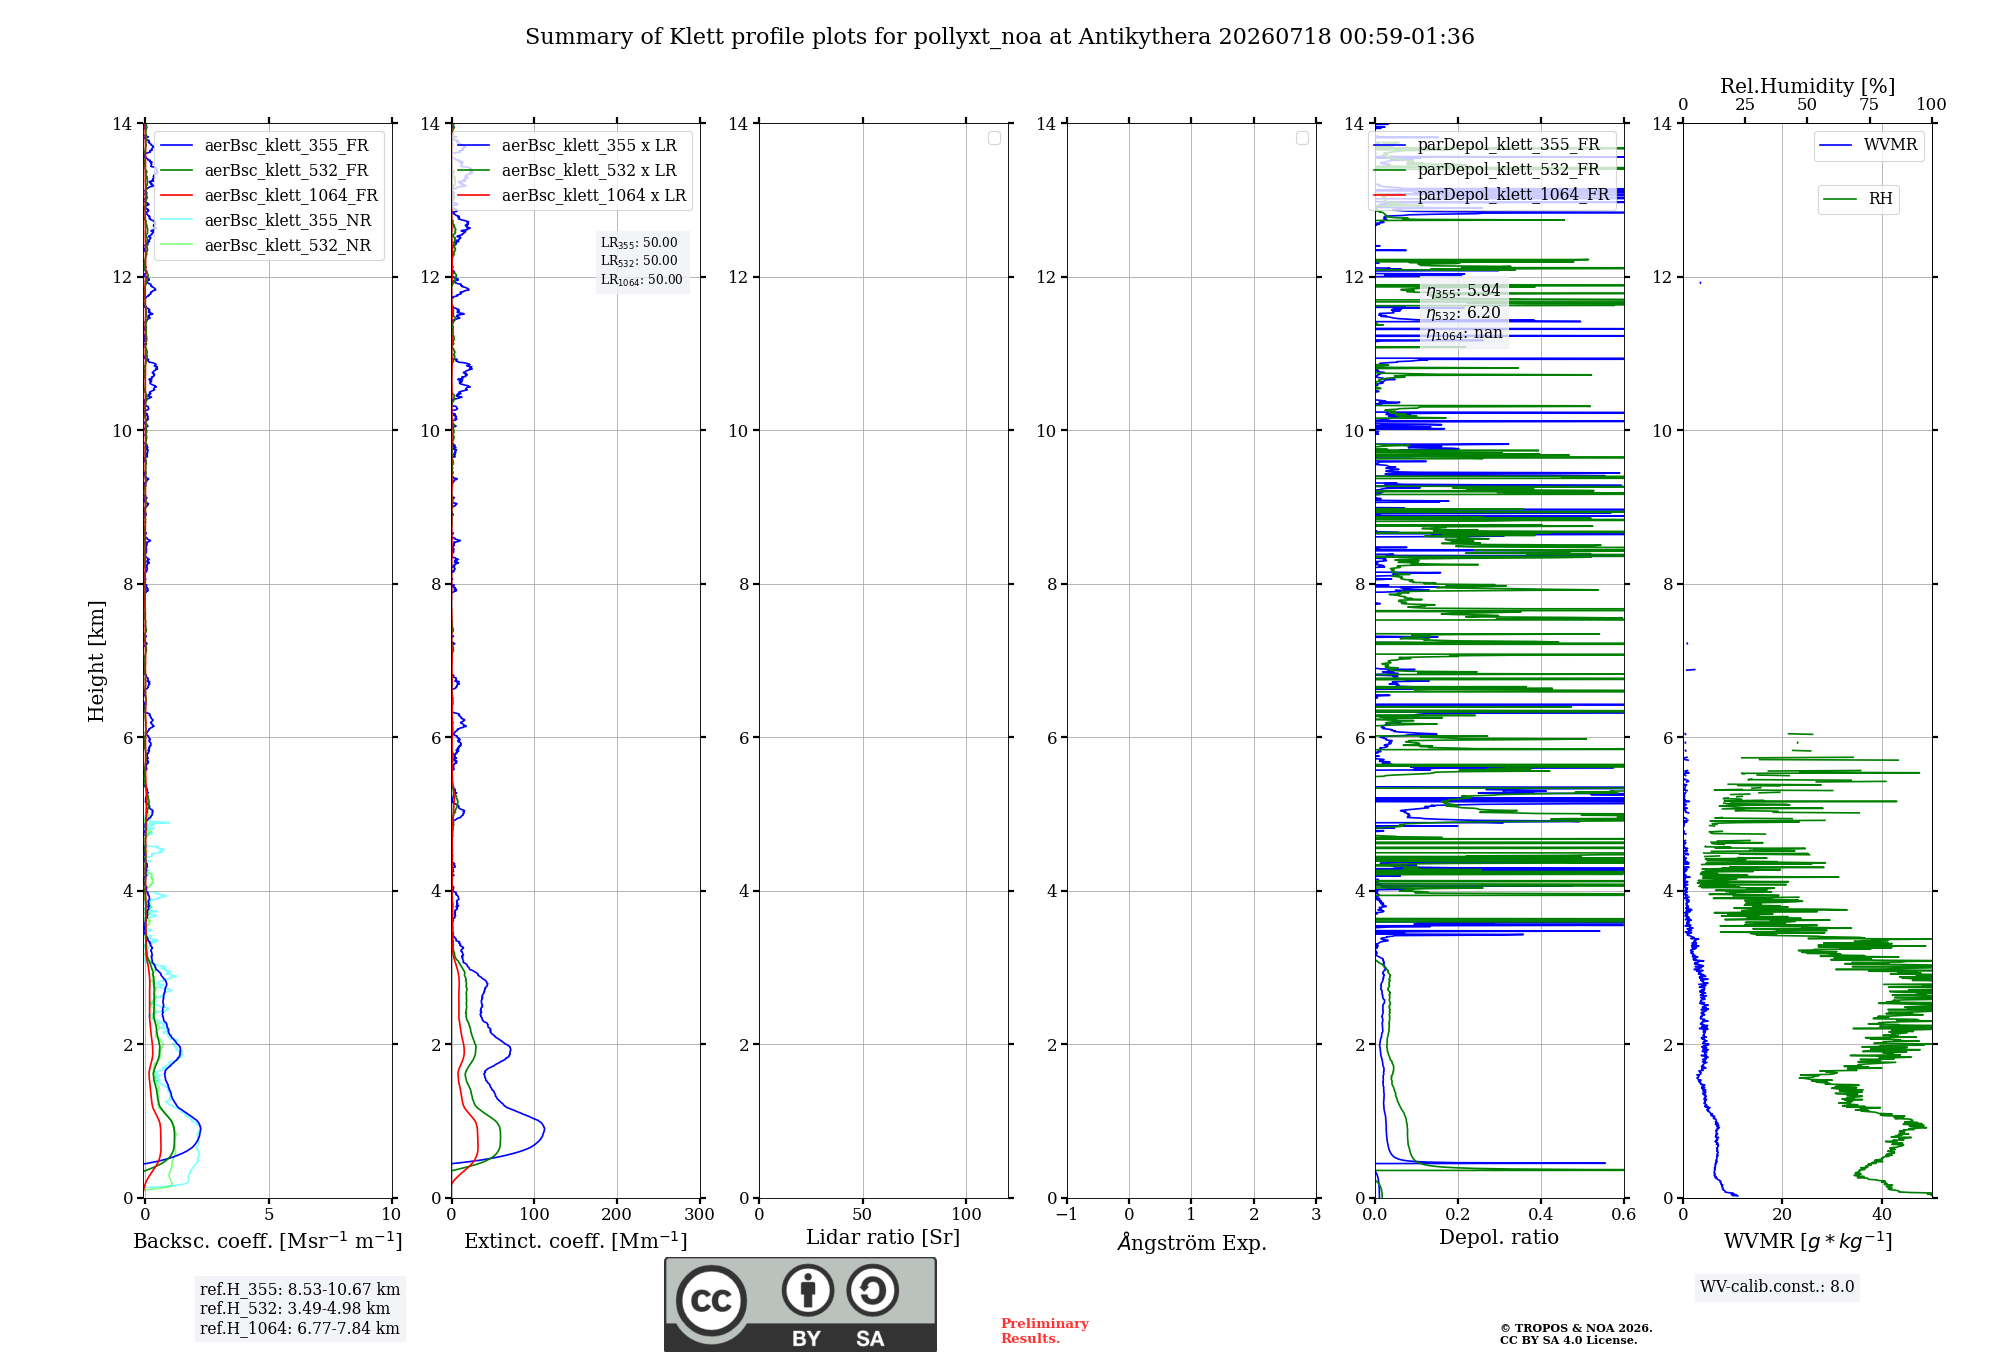Click the Creative Commons CC circle icon
2000x1360 pixels.
[x=711, y=1301]
